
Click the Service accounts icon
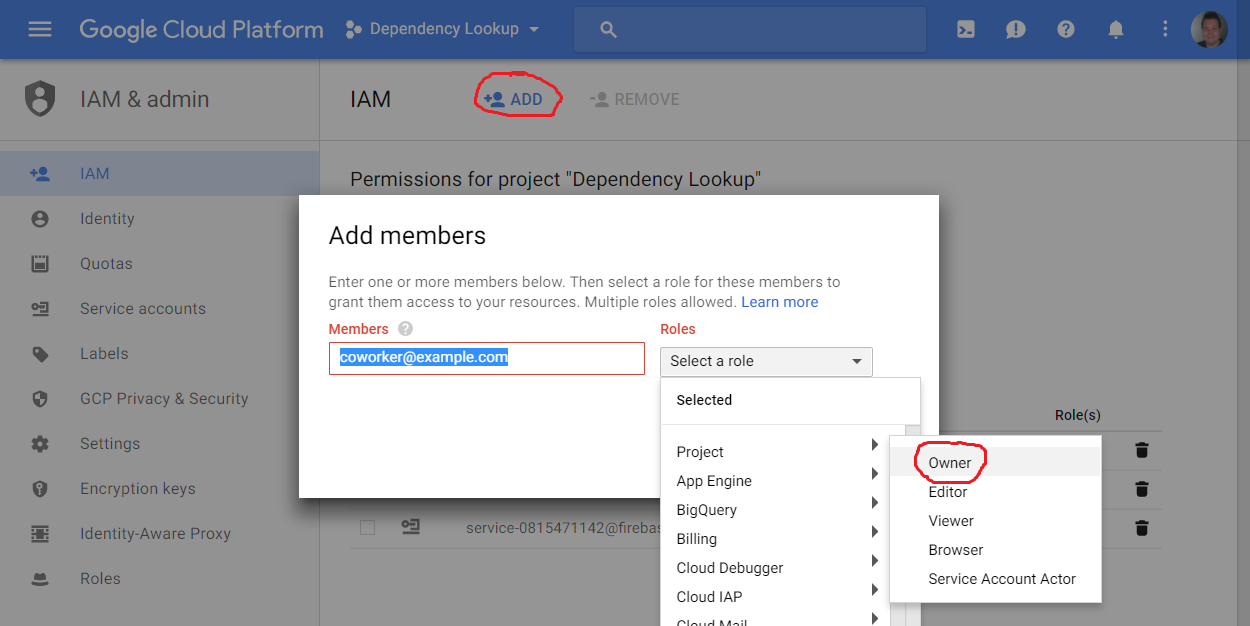40,309
